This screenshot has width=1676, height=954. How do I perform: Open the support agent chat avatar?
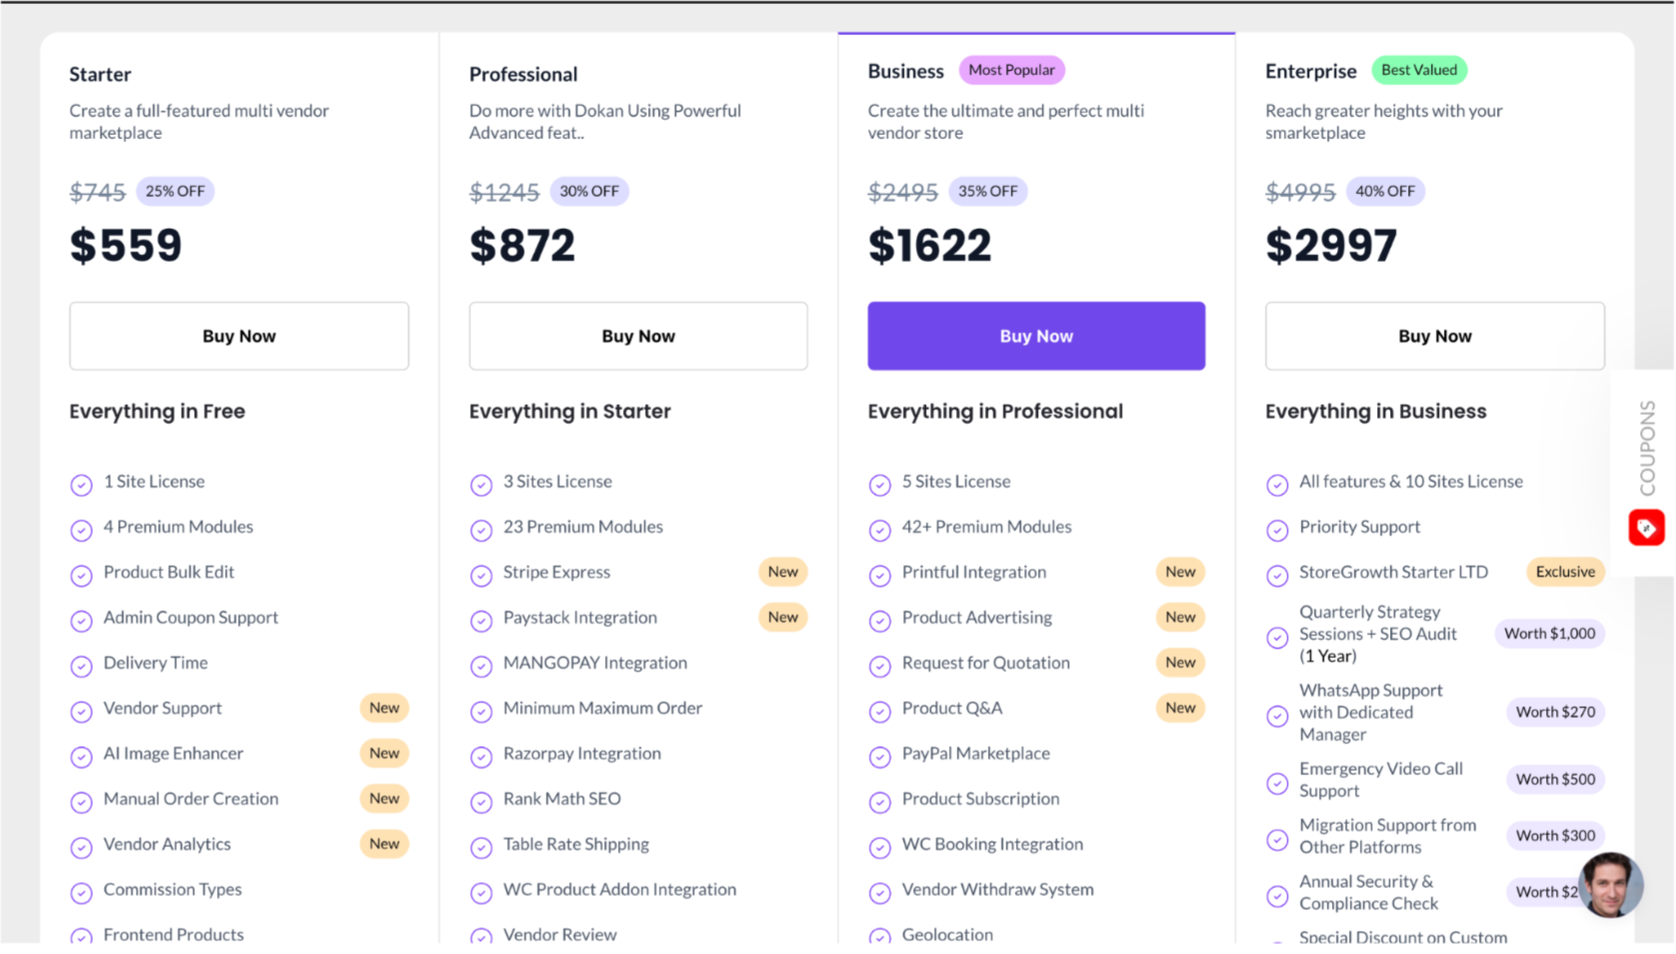(1610, 885)
